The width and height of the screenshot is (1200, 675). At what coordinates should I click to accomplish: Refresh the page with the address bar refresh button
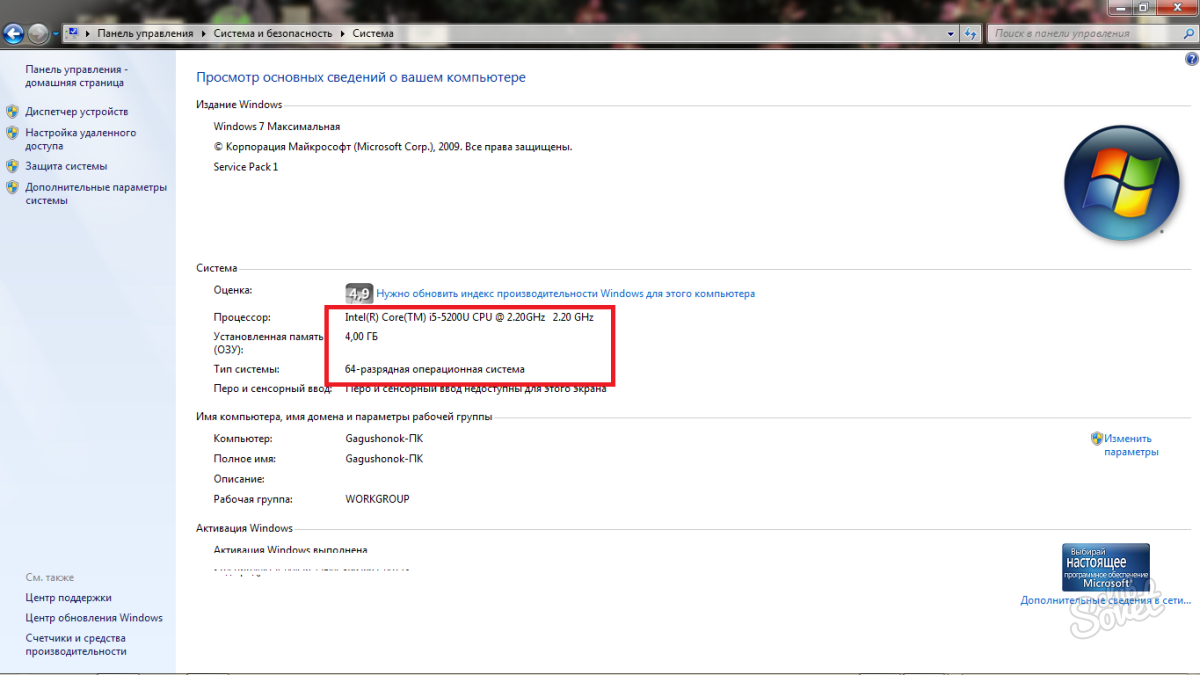click(970, 33)
